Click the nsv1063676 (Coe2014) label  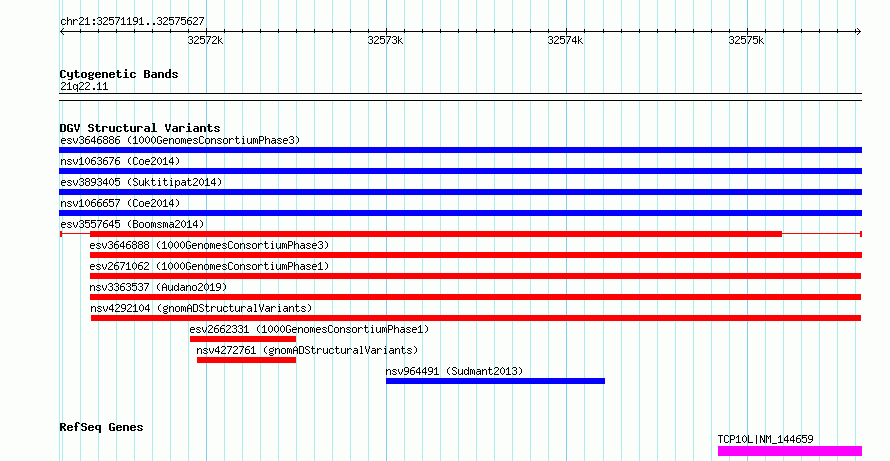pos(120,161)
